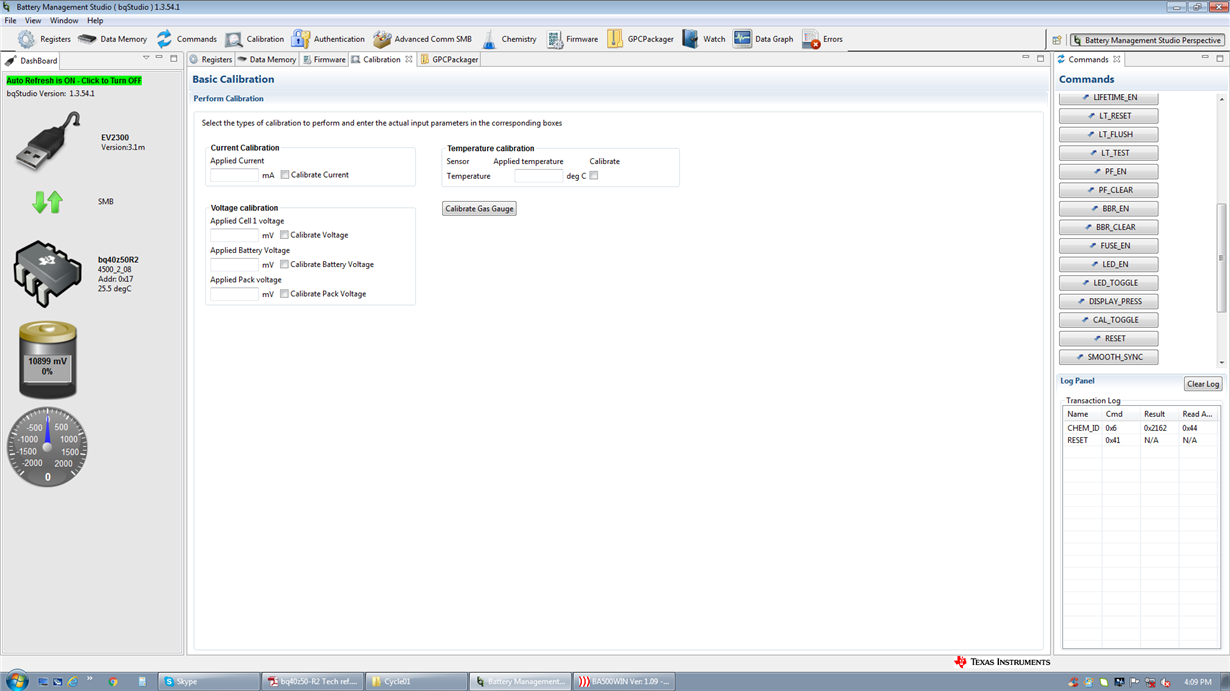
Task: Switch to the Firmware editor tab
Action: [324, 60]
